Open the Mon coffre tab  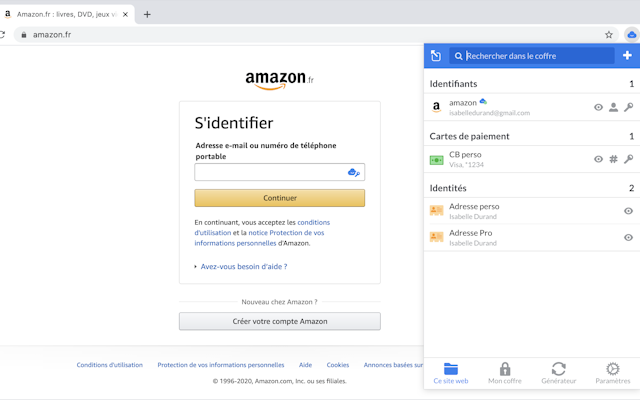coord(504,373)
